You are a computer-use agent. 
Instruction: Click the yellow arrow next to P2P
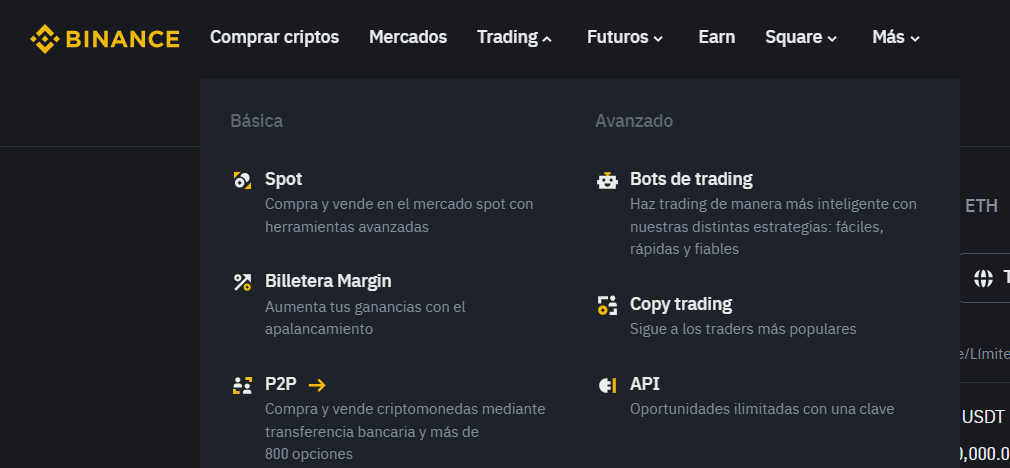[x=317, y=385]
